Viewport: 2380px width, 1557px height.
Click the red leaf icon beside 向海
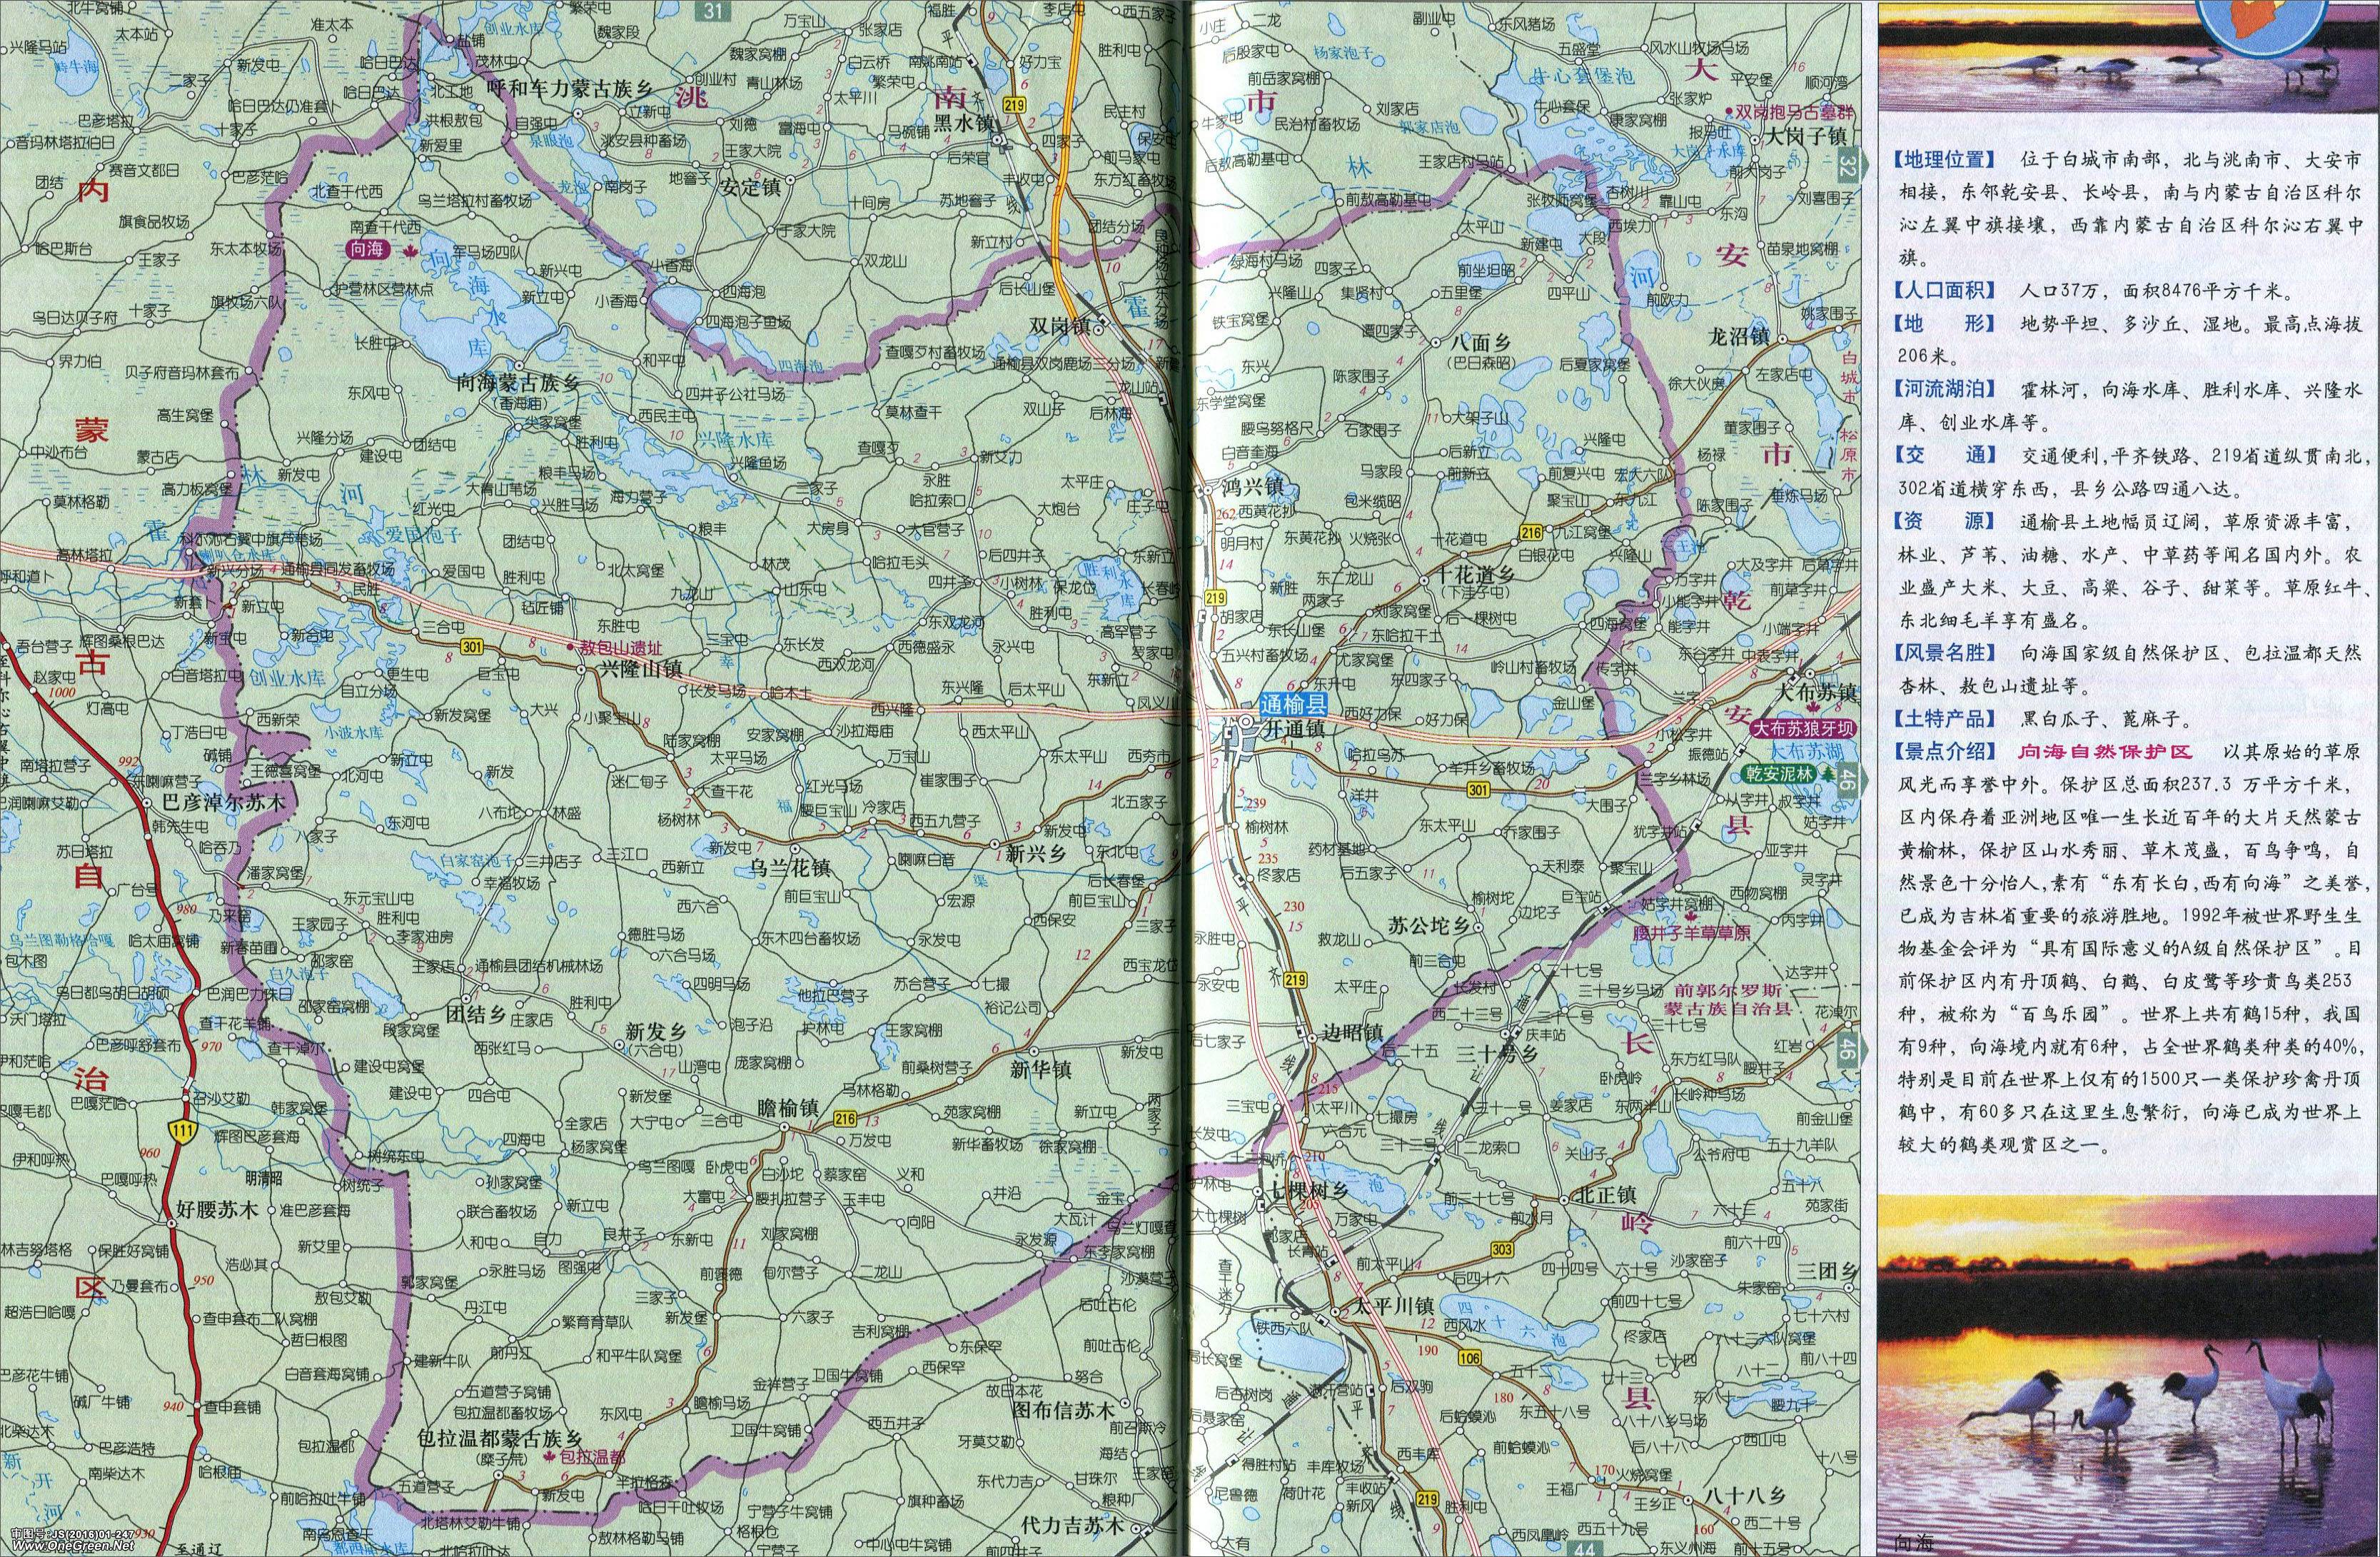pyautogui.click(x=408, y=251)
